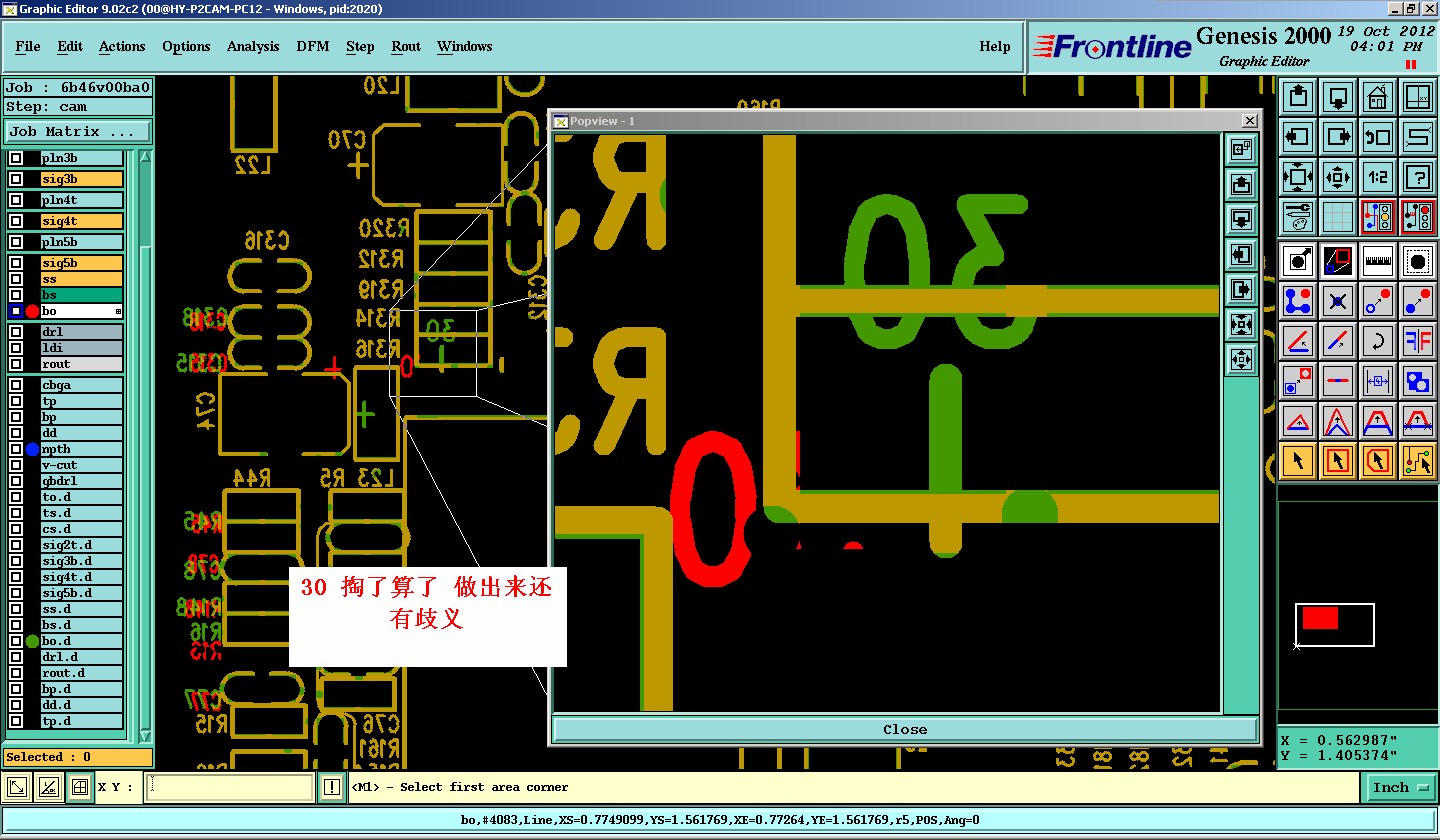Click the tp.d layer name
This screenshot has height=840, width=1440.
pyautogui.click(x=82, y=721)
